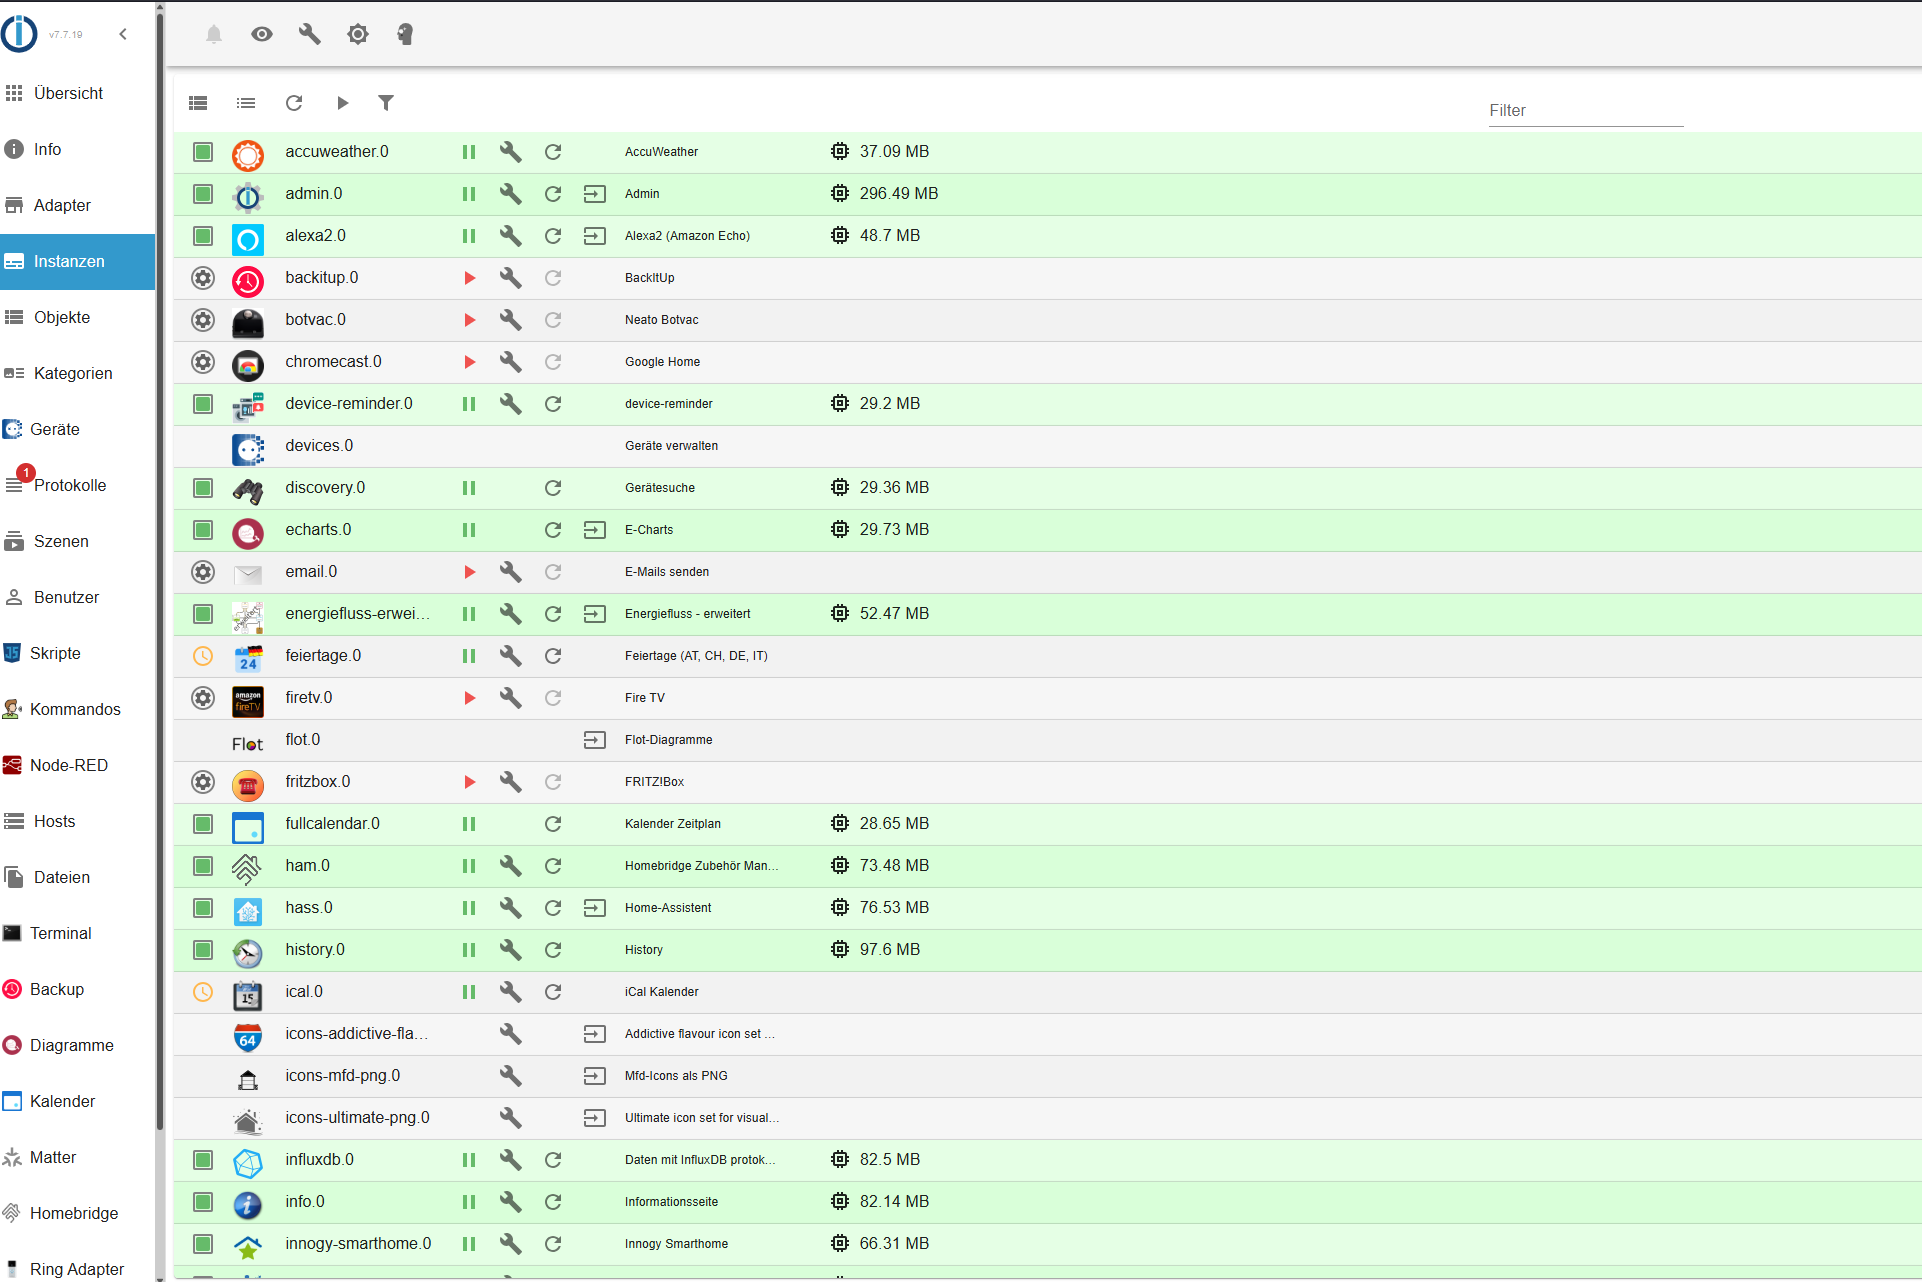
Task: Click the notification bell icon
Action: [214, 34]
